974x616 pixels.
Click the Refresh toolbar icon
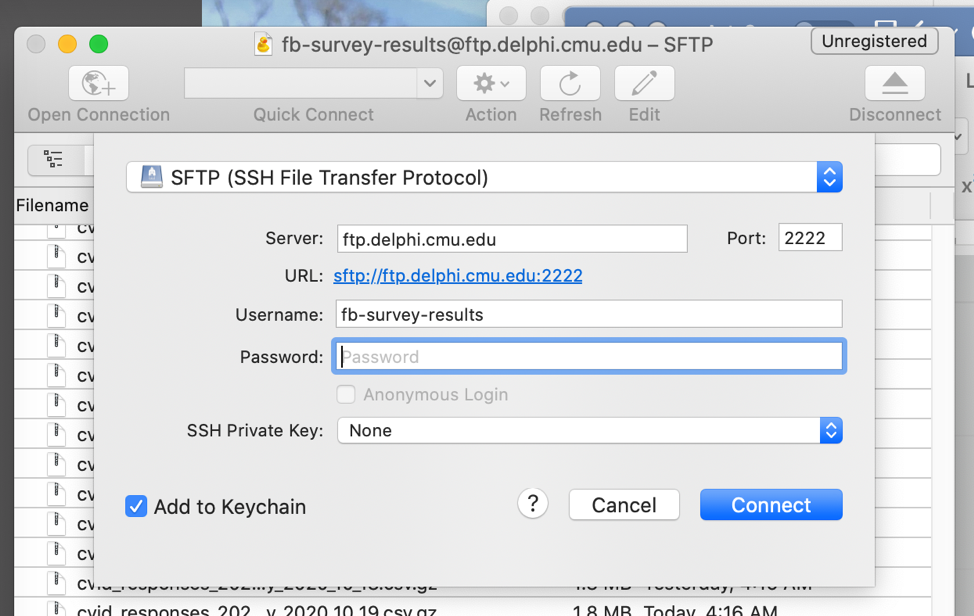pyautogui.click(x=570, y=83)
